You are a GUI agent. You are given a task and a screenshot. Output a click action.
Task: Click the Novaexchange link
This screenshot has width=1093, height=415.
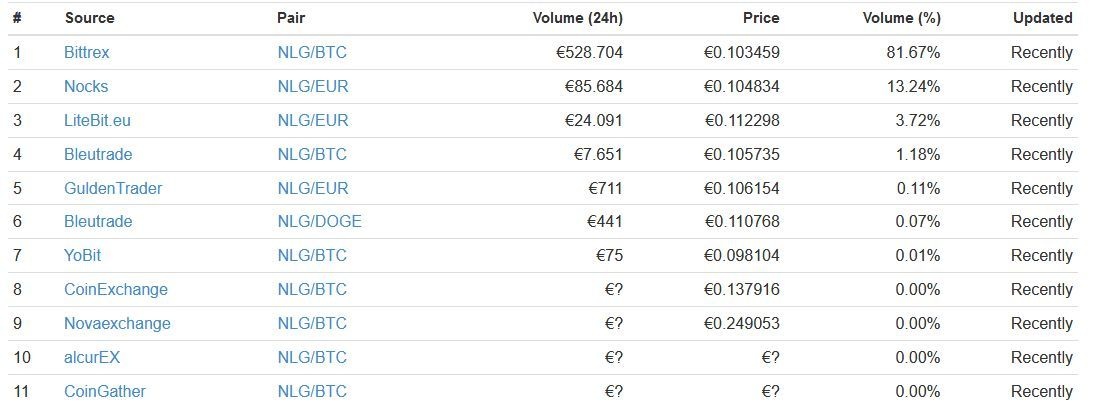(x=117, y=323)
